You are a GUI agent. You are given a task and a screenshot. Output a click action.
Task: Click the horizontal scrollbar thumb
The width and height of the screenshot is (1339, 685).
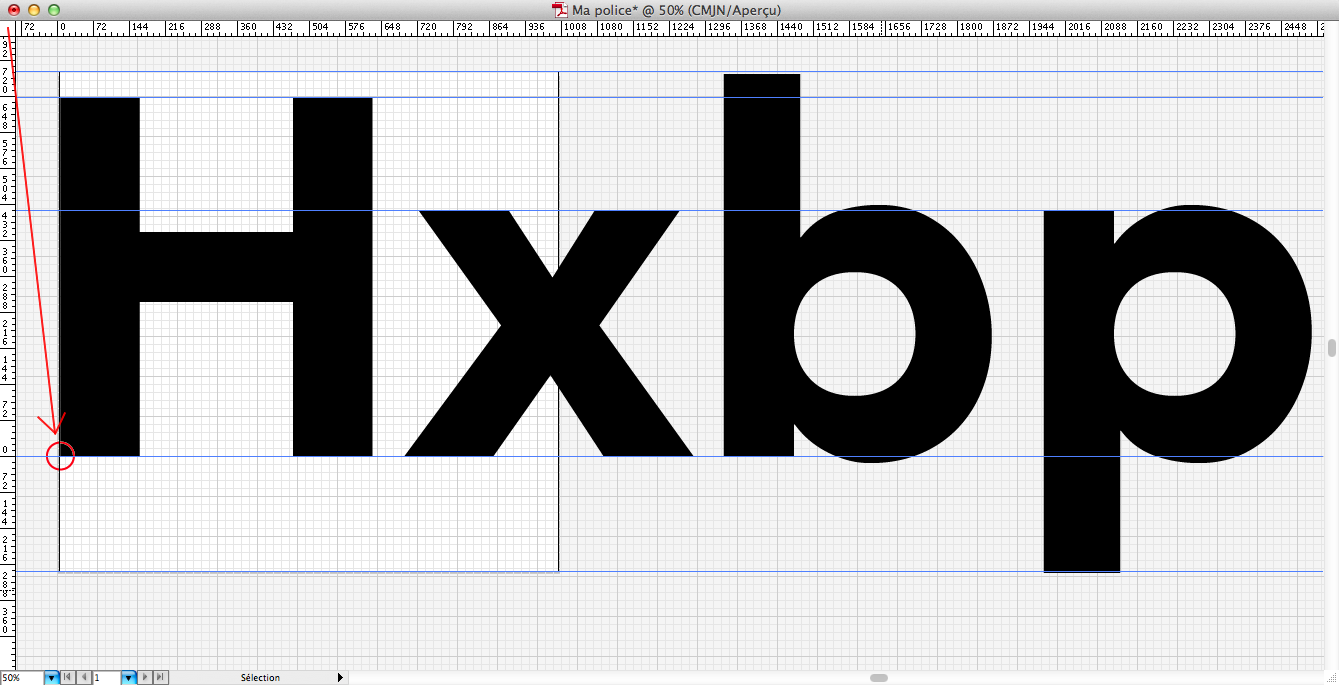(x=879, y=678)
